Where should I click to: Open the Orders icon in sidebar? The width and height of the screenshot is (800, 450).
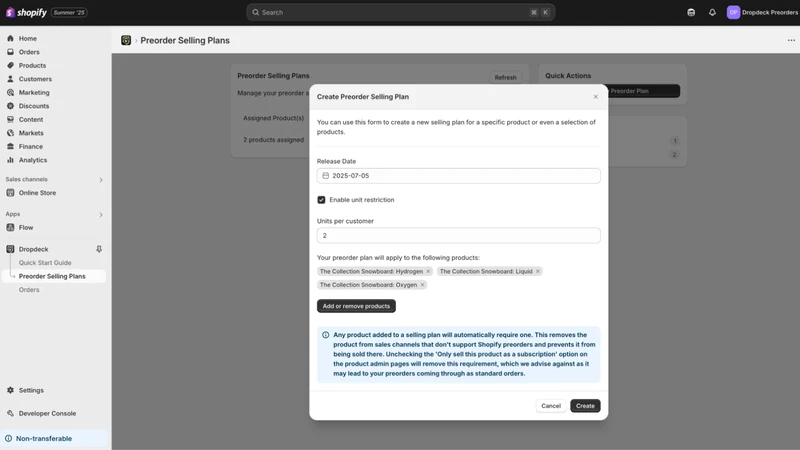click(10, 52)
